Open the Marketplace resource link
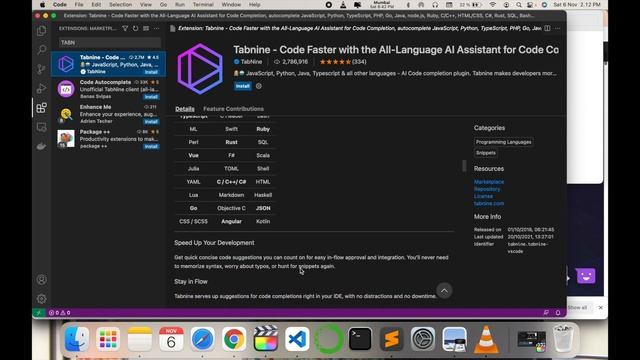 [x=489, y=182]
